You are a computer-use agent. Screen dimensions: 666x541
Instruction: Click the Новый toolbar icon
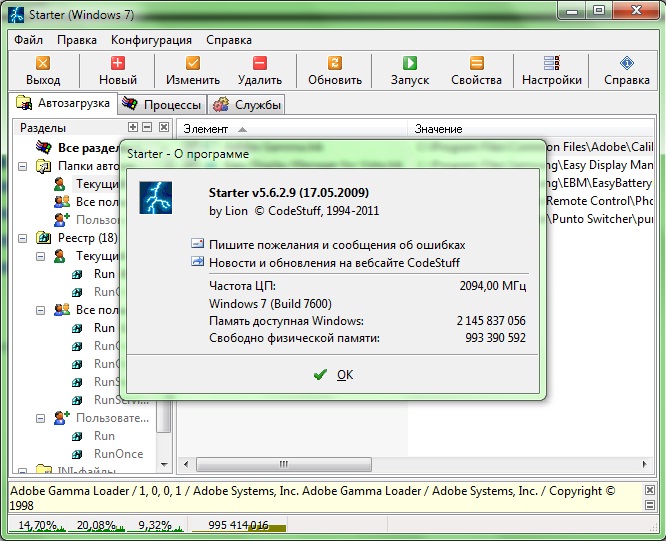tap(118, 70)
